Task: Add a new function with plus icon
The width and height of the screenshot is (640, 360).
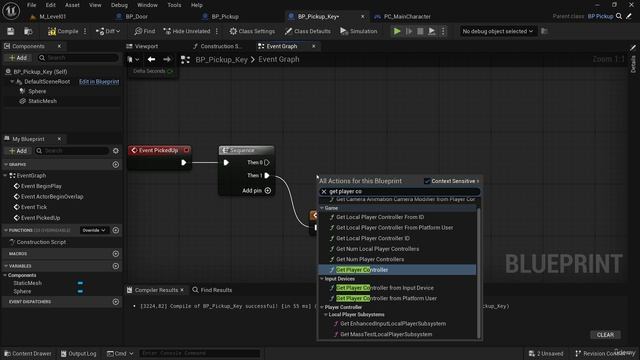Action: 116,230
